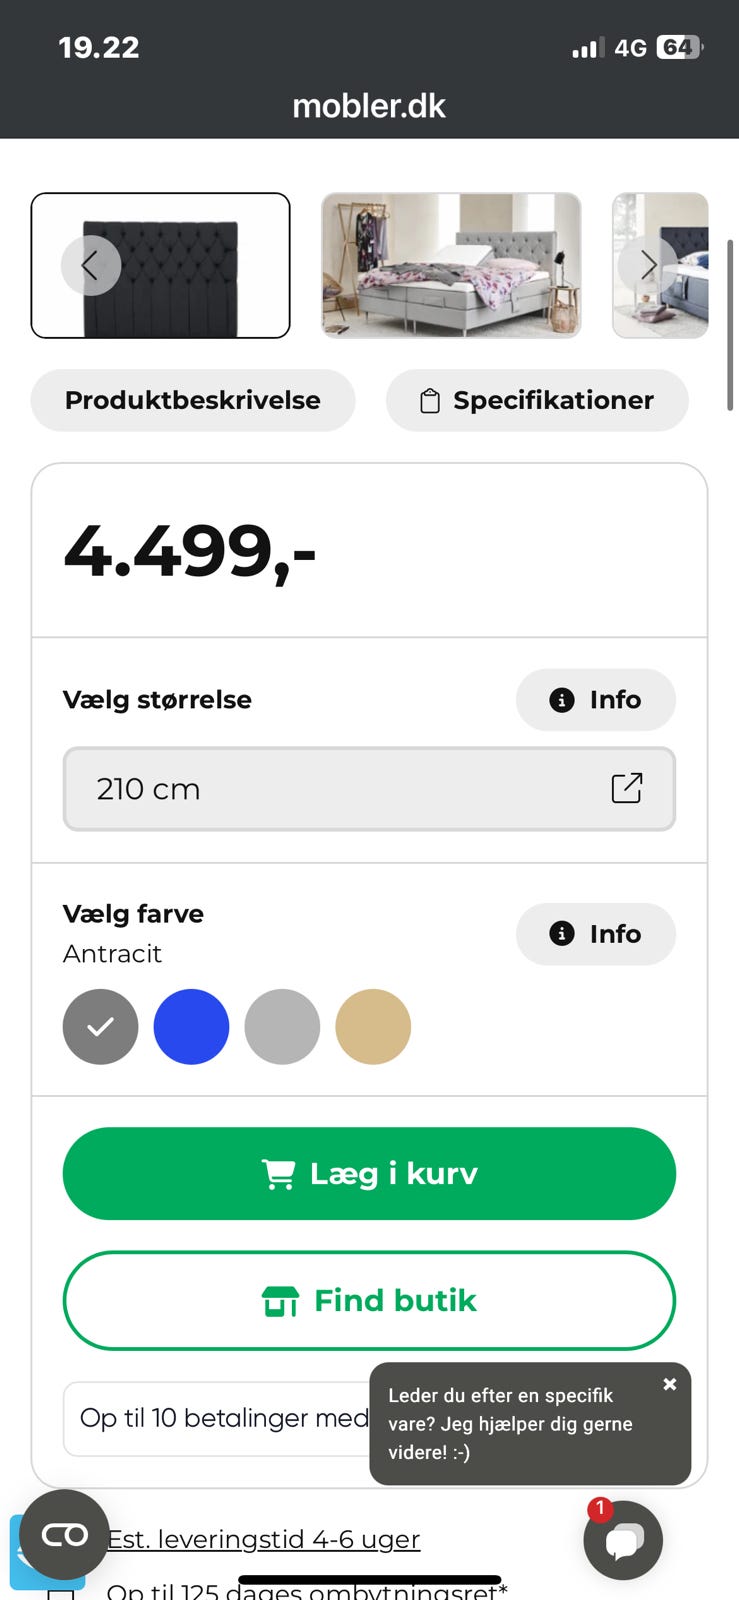Select the light grey color swatch

point(282,1027)
